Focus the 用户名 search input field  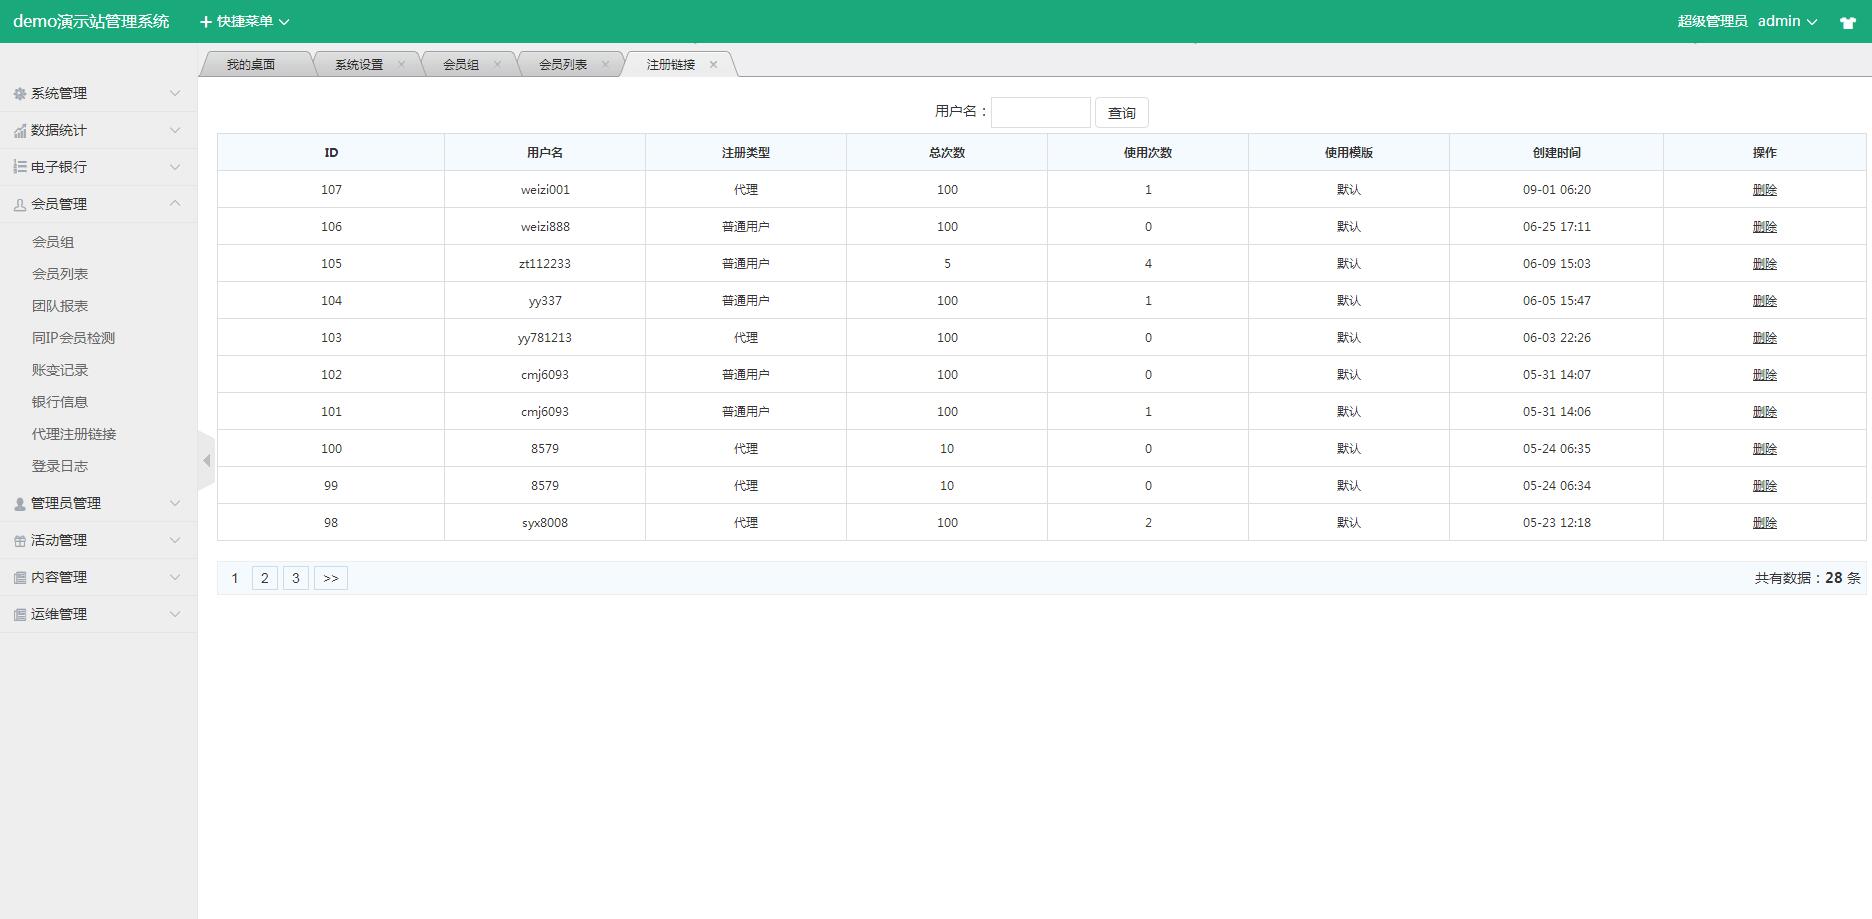point(1041,112)
